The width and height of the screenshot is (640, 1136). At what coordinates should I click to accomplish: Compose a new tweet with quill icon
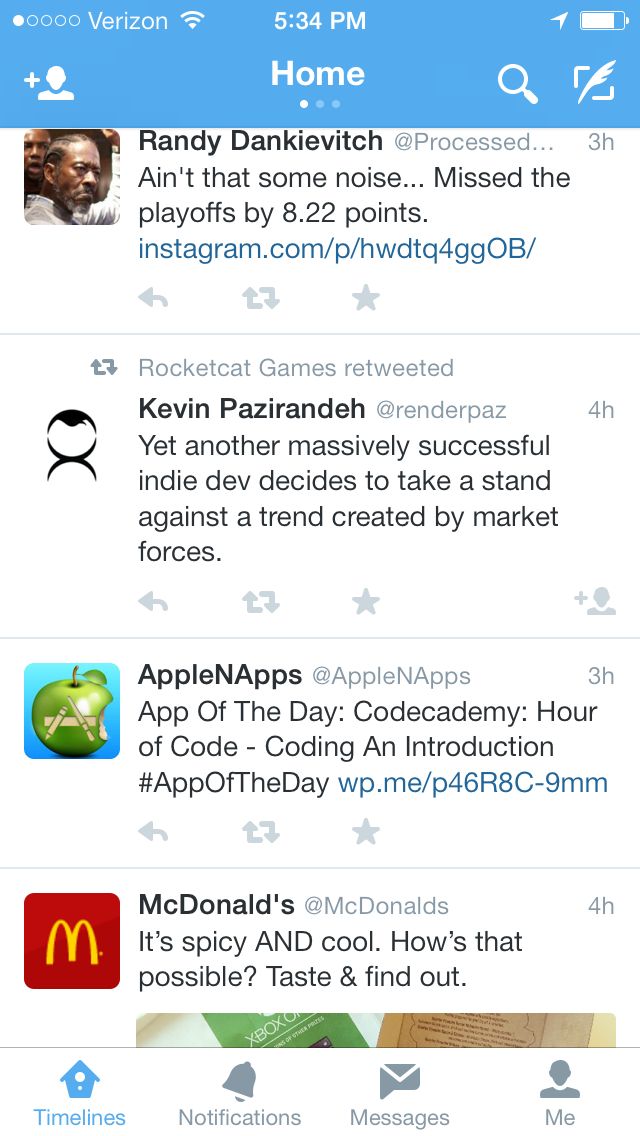[594, 80]
